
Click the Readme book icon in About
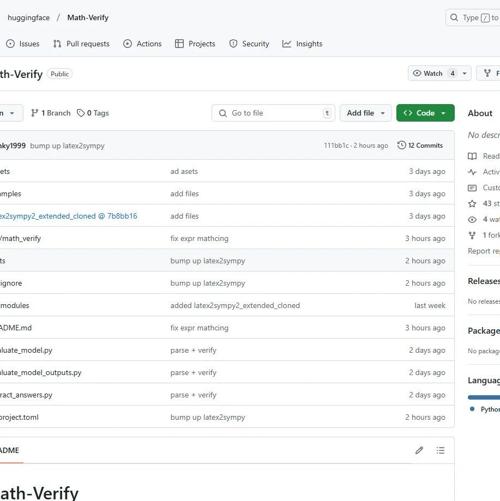(472, 156)
